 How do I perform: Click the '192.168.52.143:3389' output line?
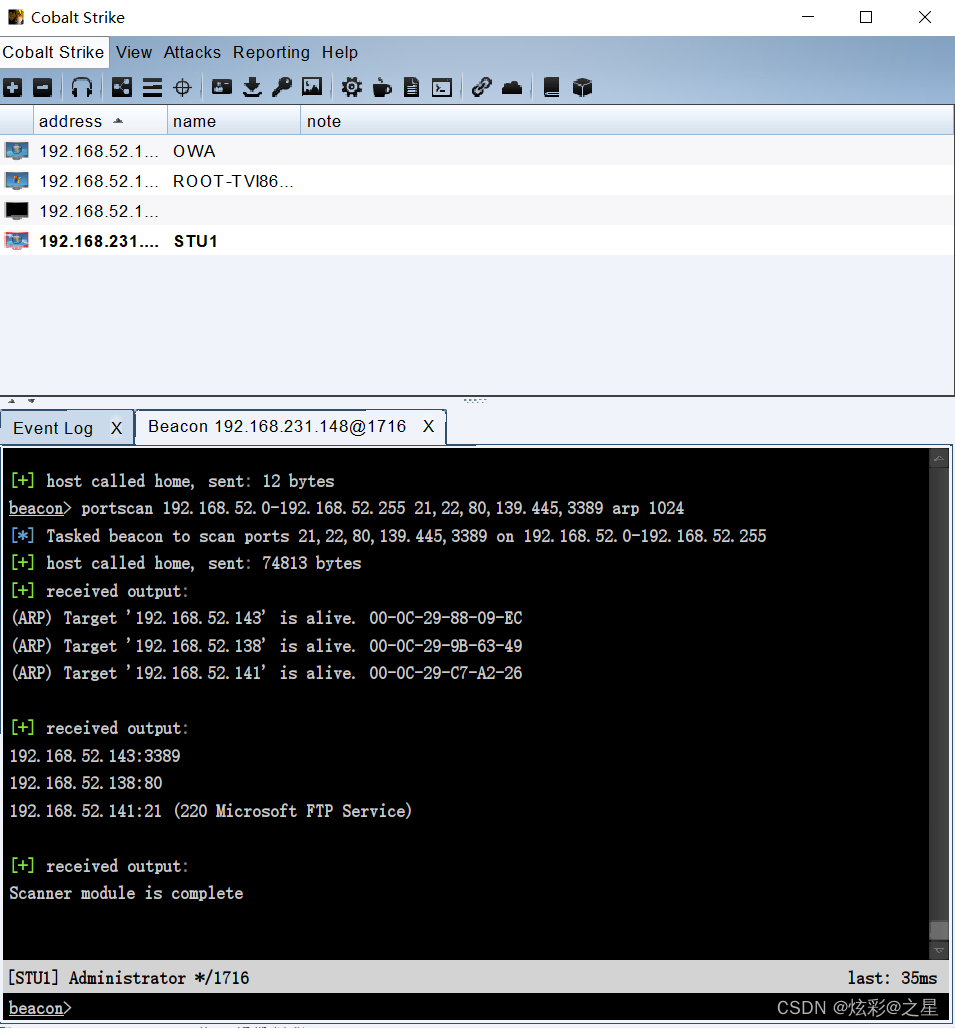click(x=94, y=756)
